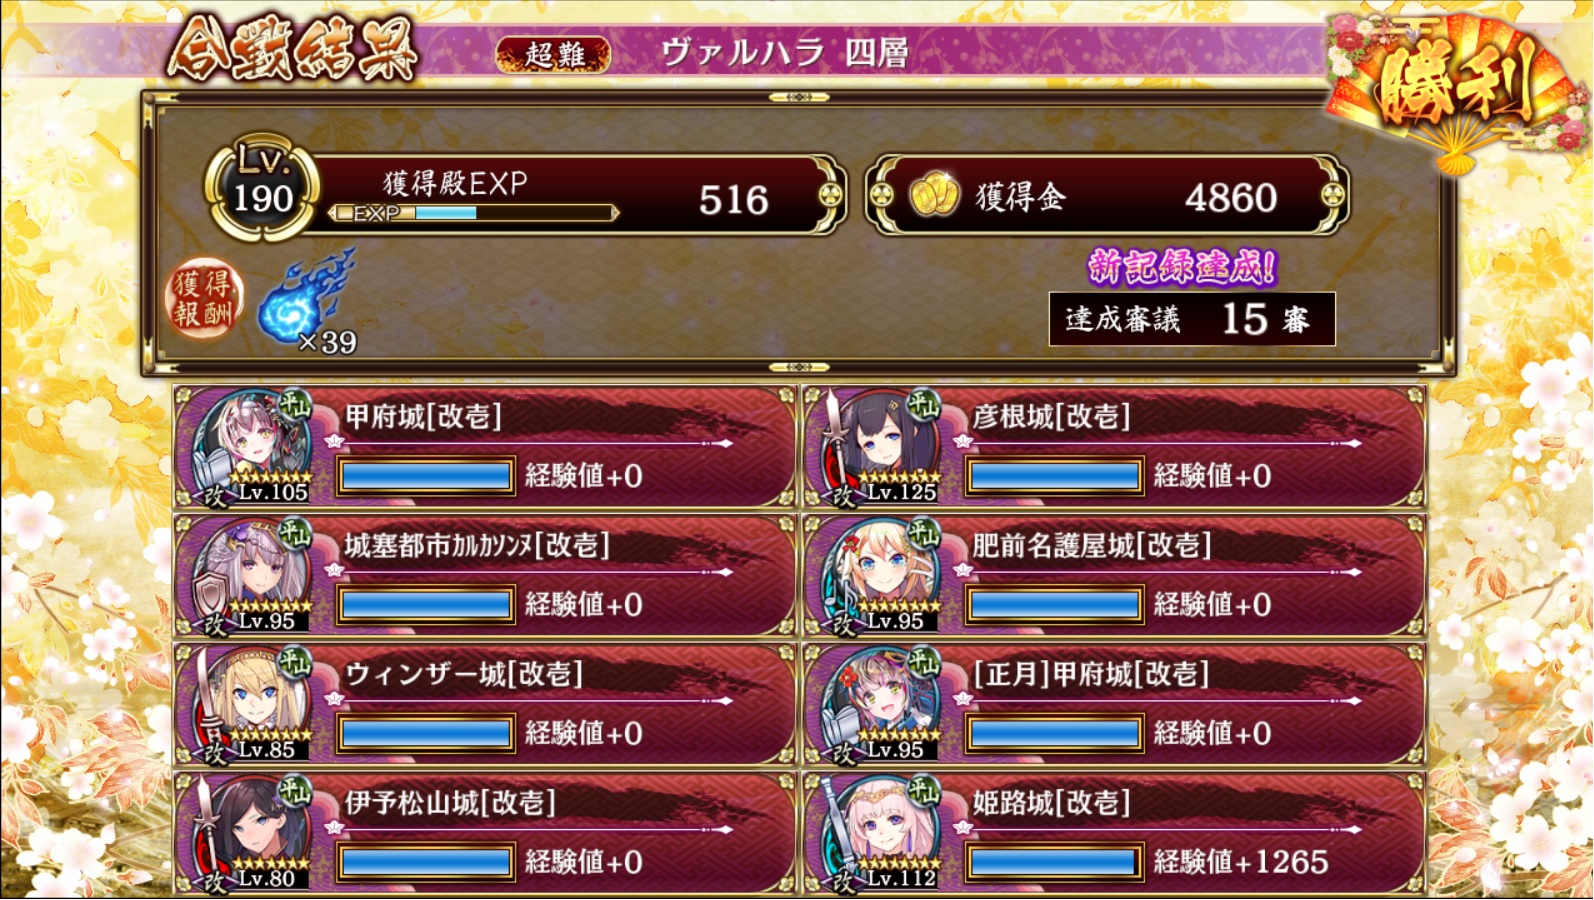This screenshot has height=900, width=1594.
Task: Click the Lv. 190 level badge
Action: [x=262, y=188]
